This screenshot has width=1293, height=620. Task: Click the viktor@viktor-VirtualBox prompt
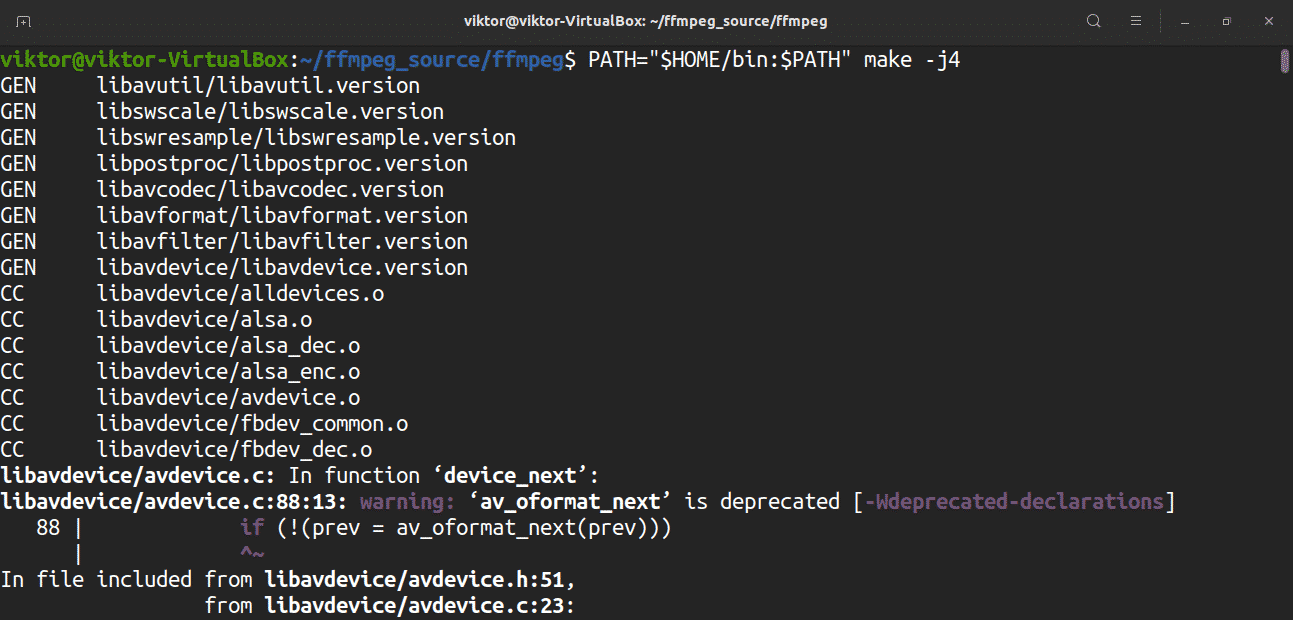144,60
